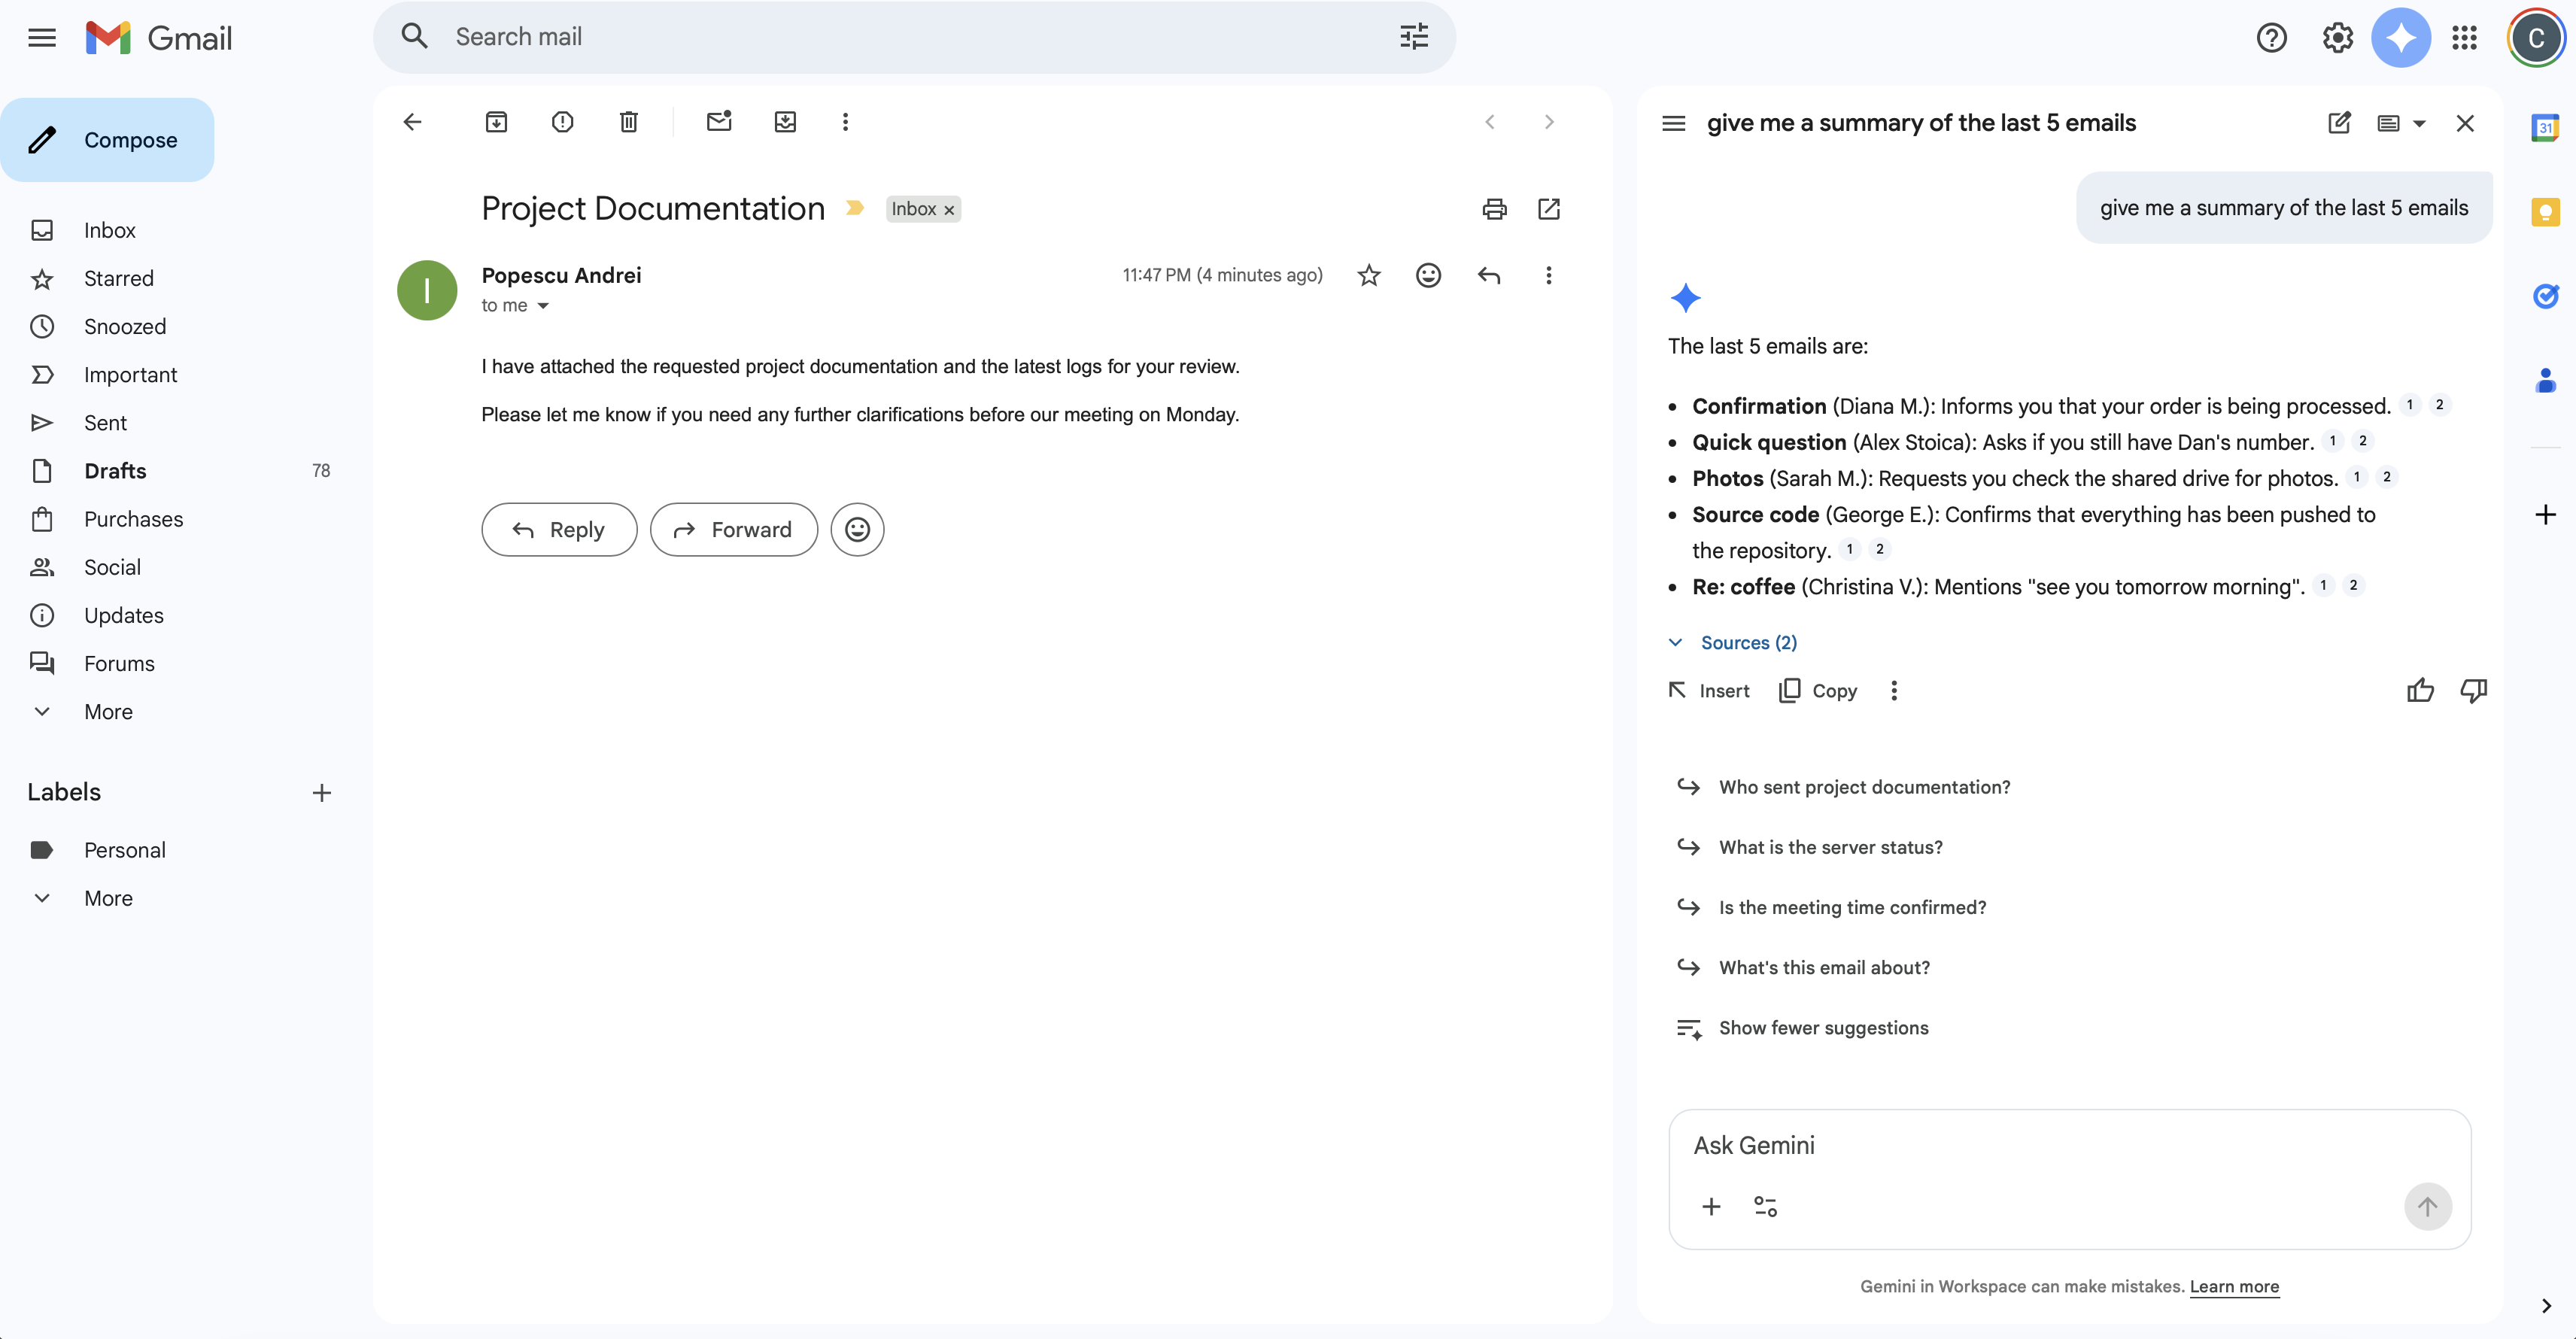Viewport: 2576px width, 1339px height.
Task: Print the Project Documentation email
Action: point(1494,209)
